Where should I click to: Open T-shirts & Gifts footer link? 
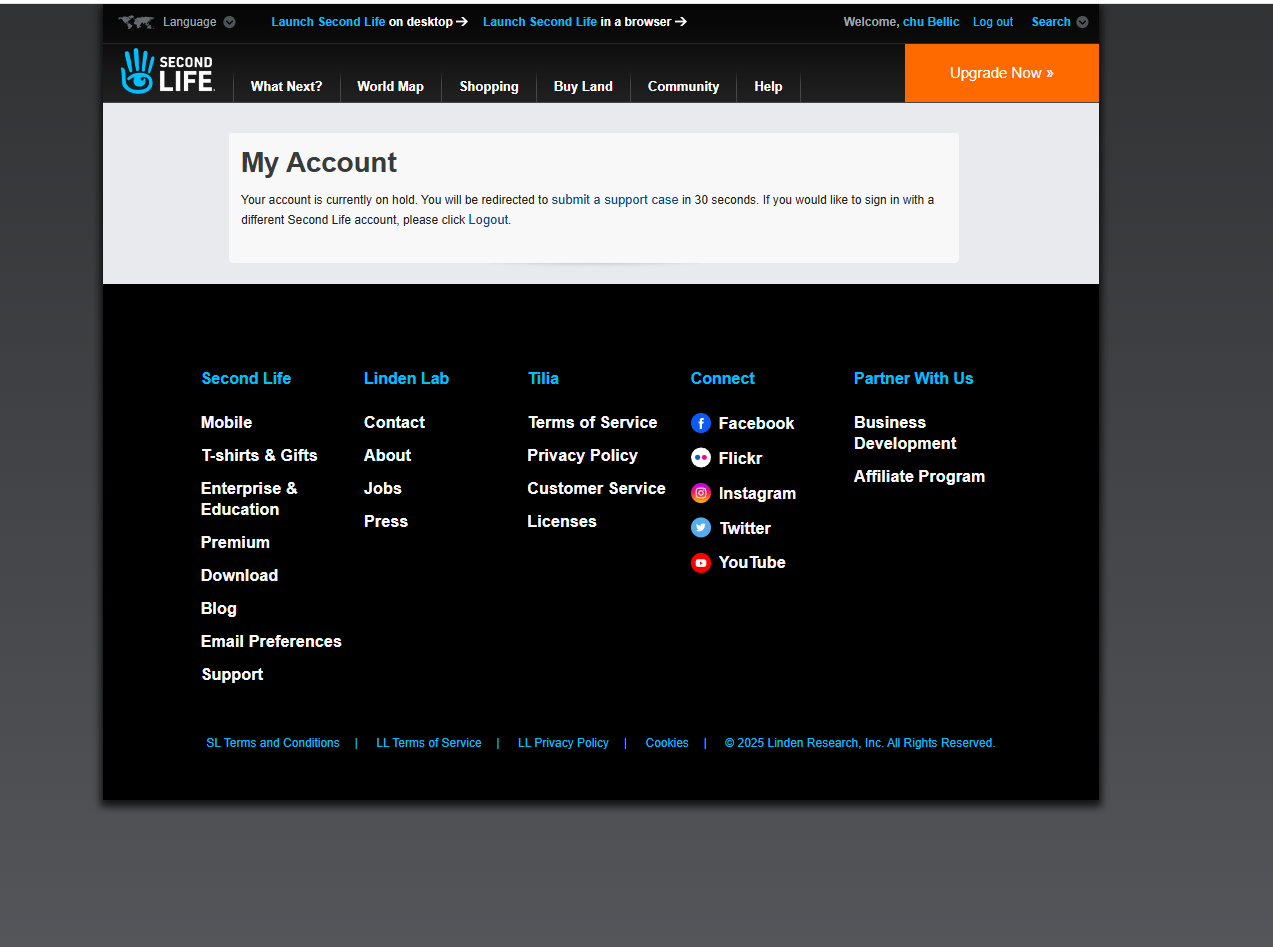click(259, 456)
